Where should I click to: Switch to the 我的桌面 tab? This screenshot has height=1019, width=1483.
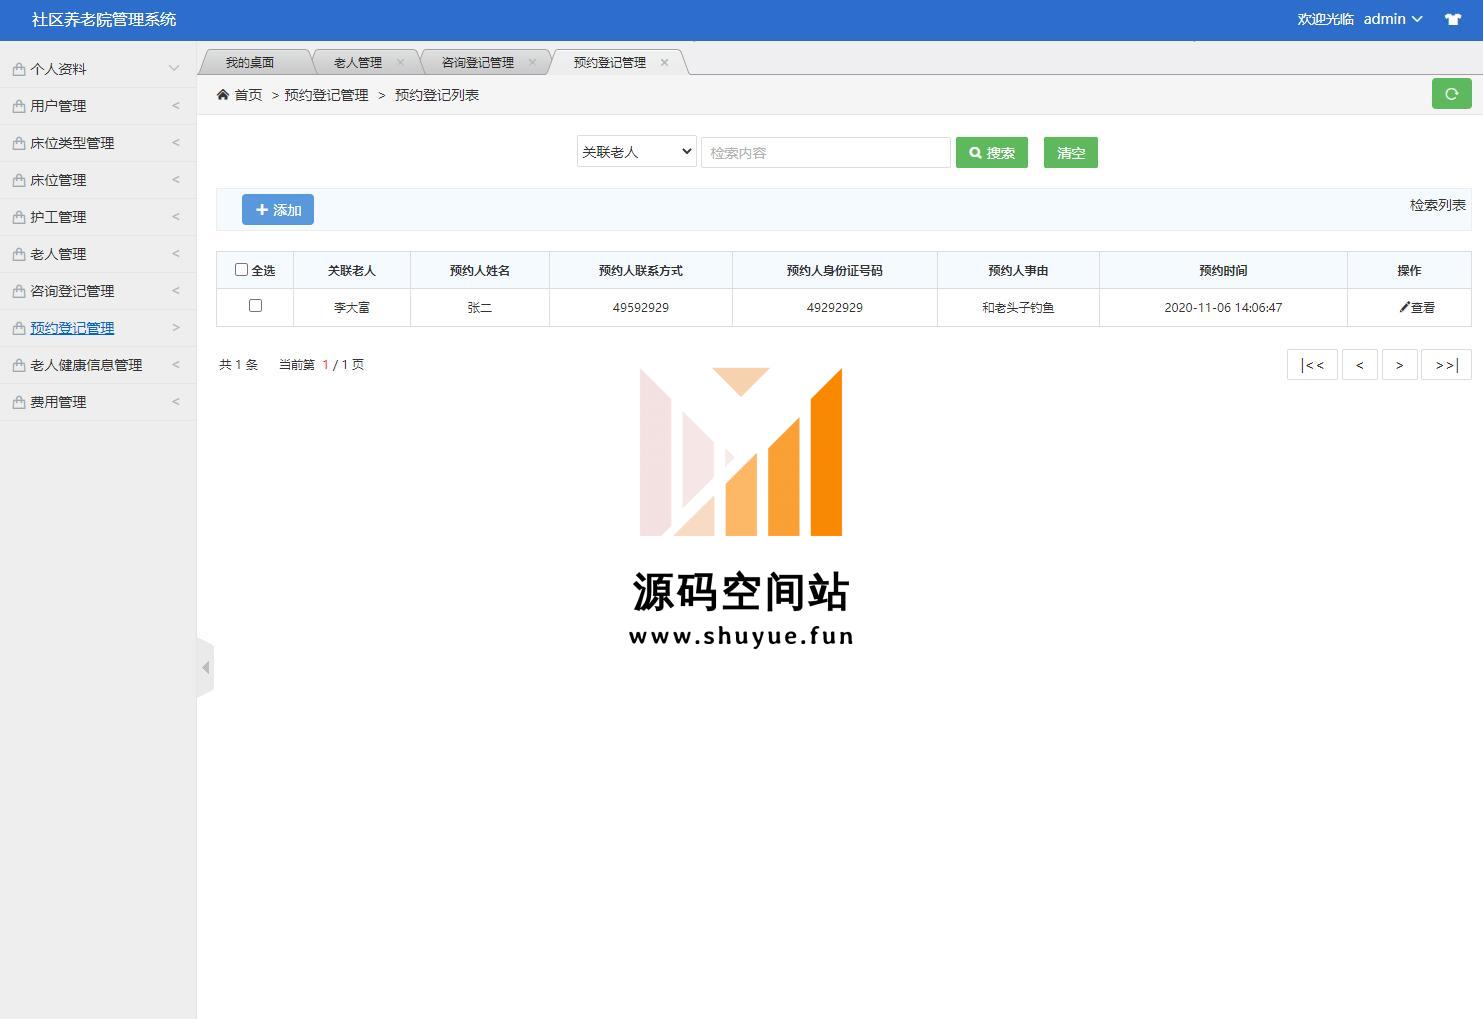[250, 62]
